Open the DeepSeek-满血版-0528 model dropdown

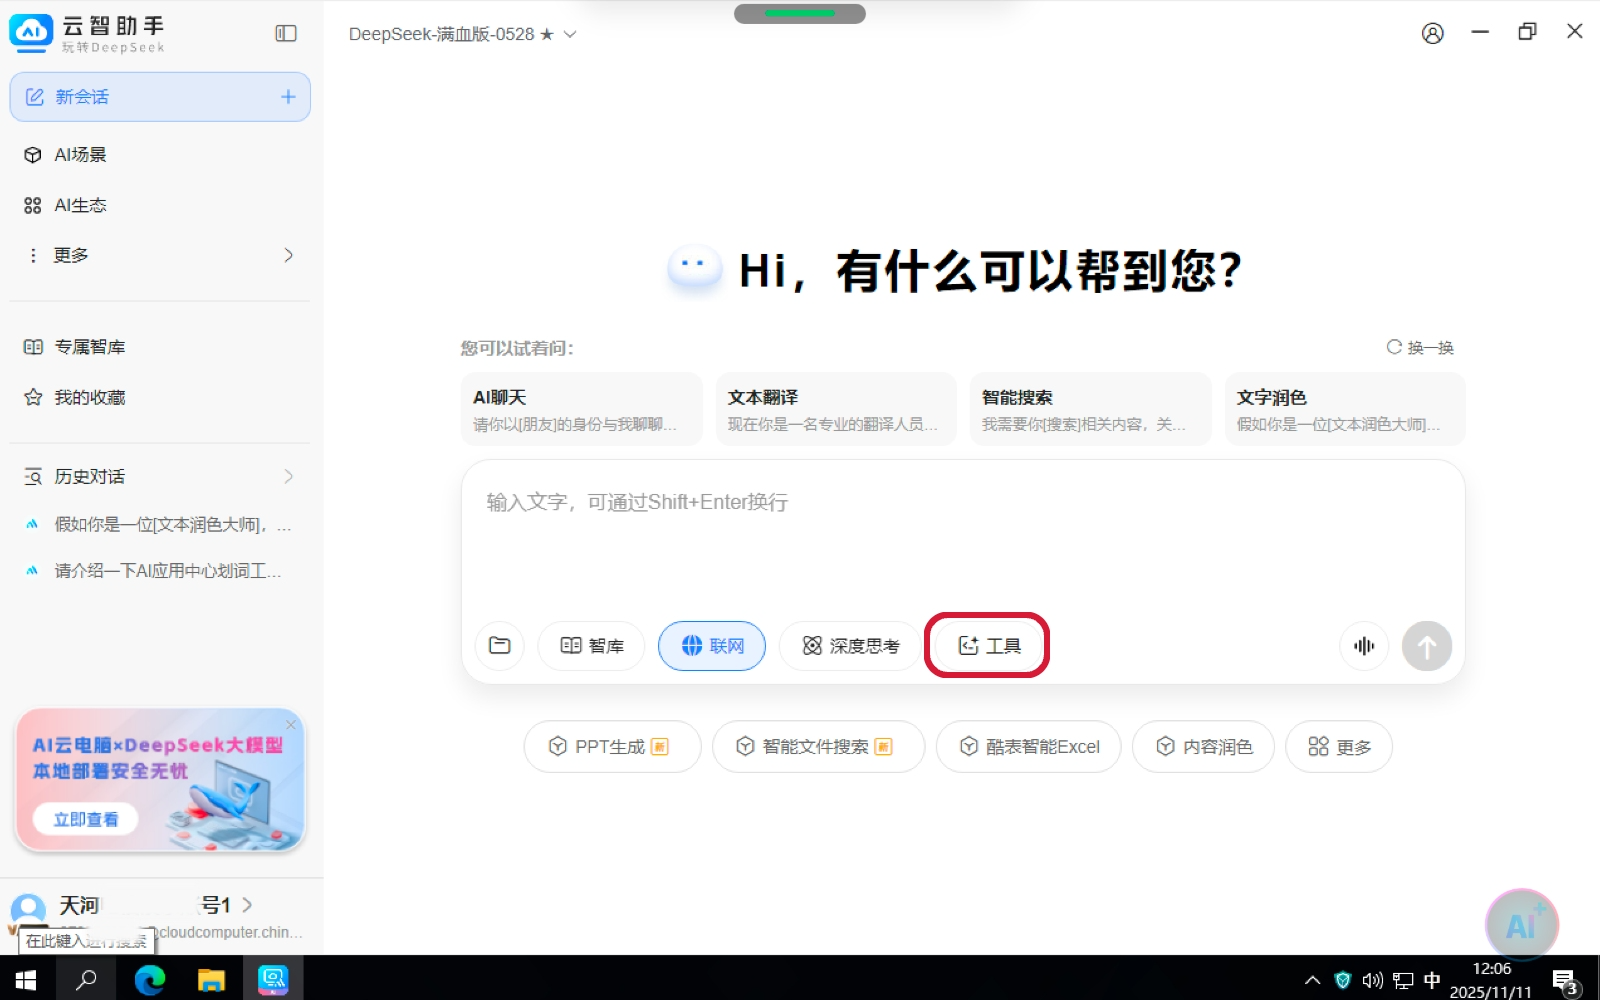pos(462,34)
